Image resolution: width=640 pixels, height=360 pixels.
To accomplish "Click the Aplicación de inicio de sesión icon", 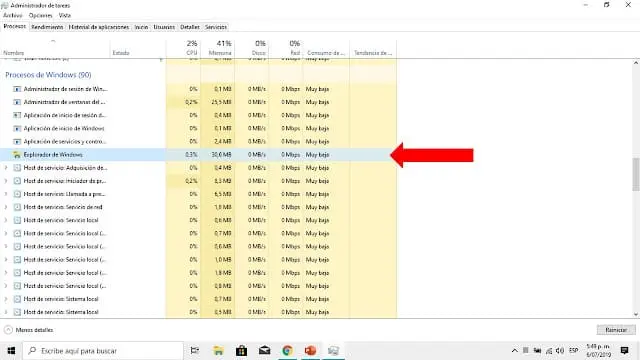I will click(17, 115).
